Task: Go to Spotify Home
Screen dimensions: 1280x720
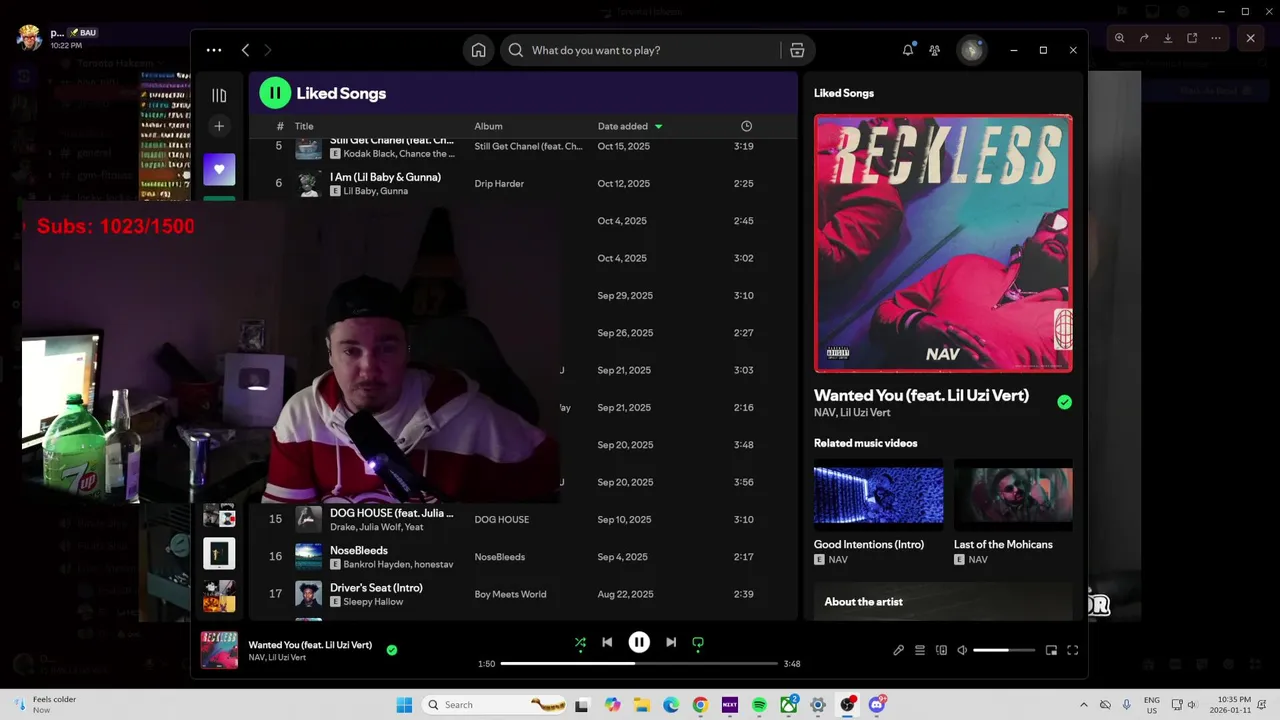Action: [x=479, y=50]
